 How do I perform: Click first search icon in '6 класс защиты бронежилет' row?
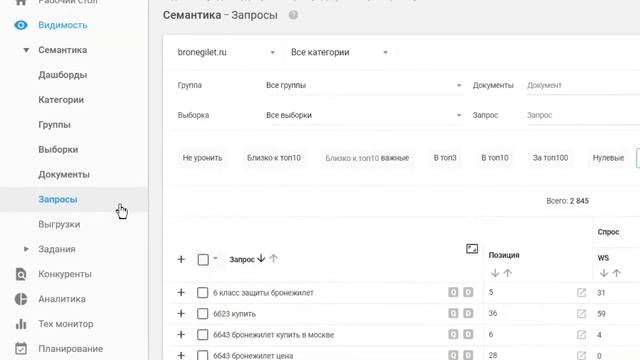coord(453,292)
